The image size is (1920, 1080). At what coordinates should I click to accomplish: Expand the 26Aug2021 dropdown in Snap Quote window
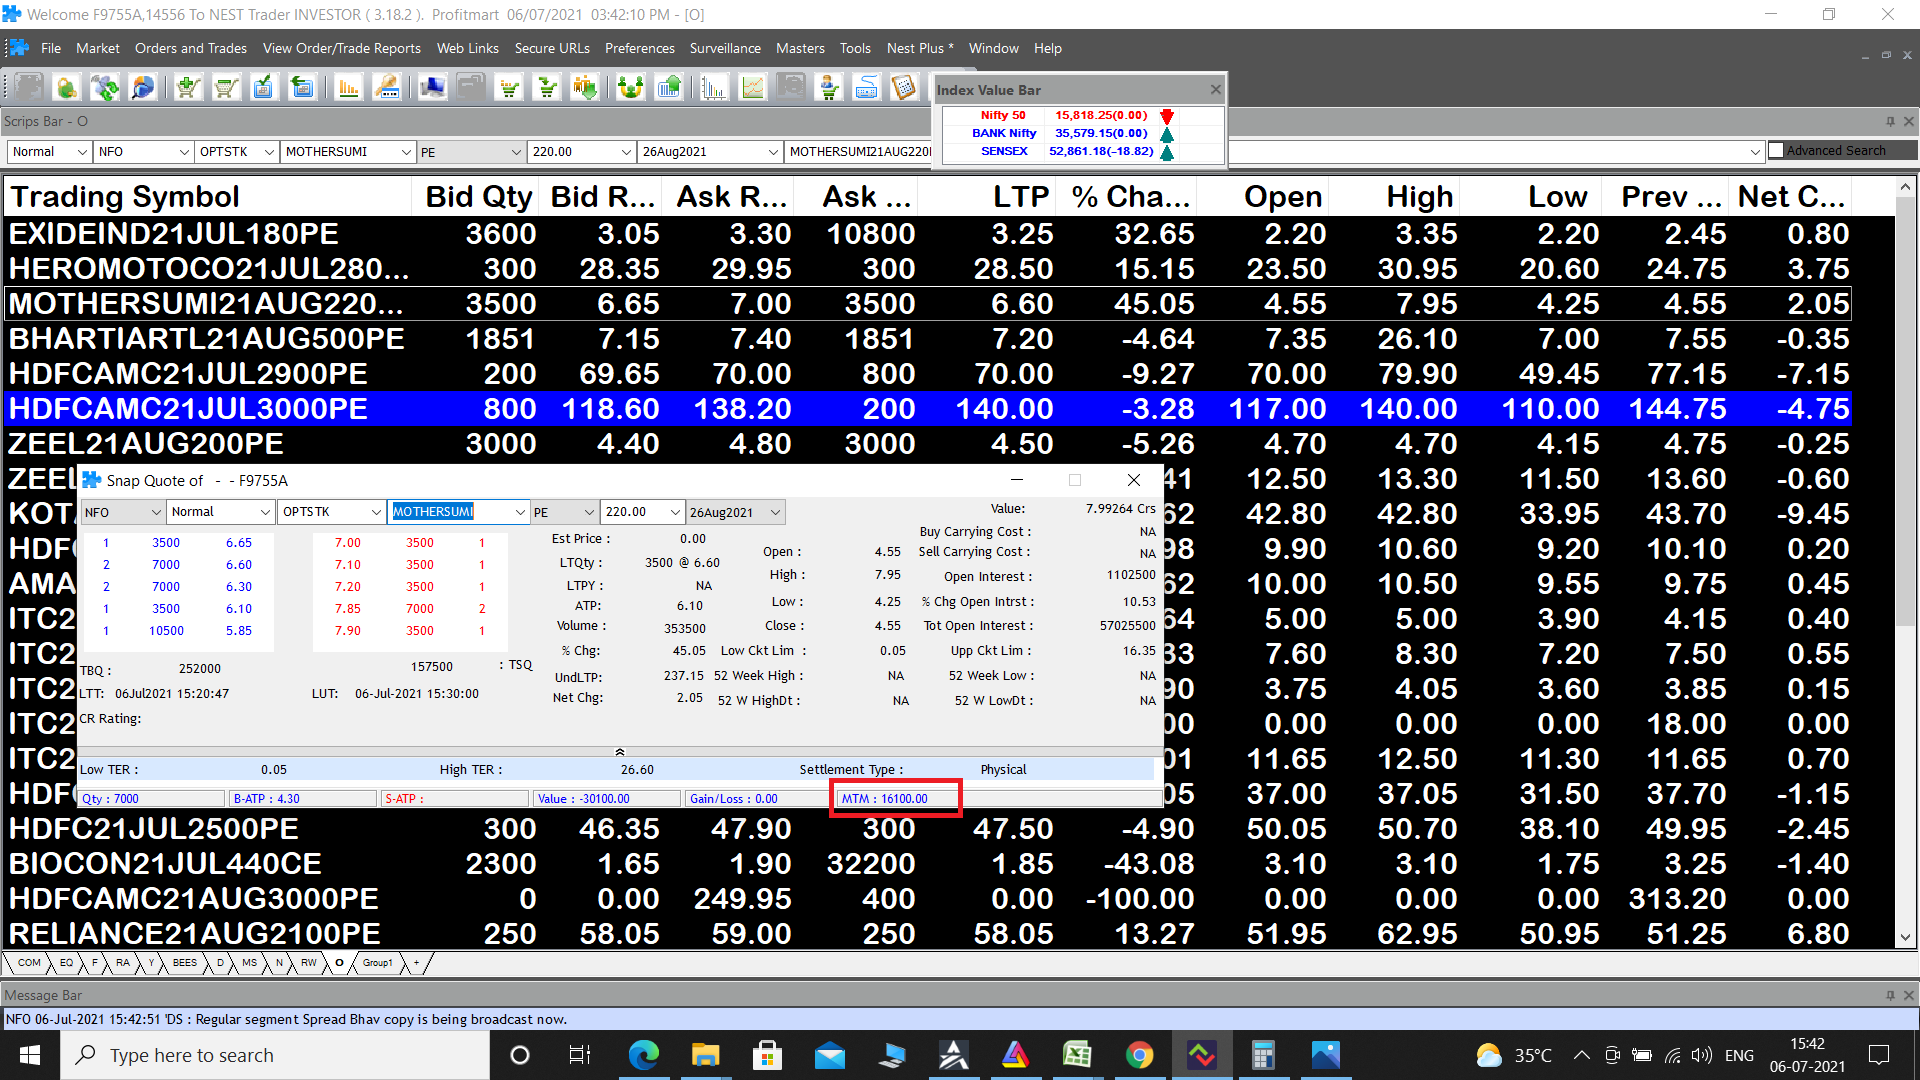[x=775, y=512]
